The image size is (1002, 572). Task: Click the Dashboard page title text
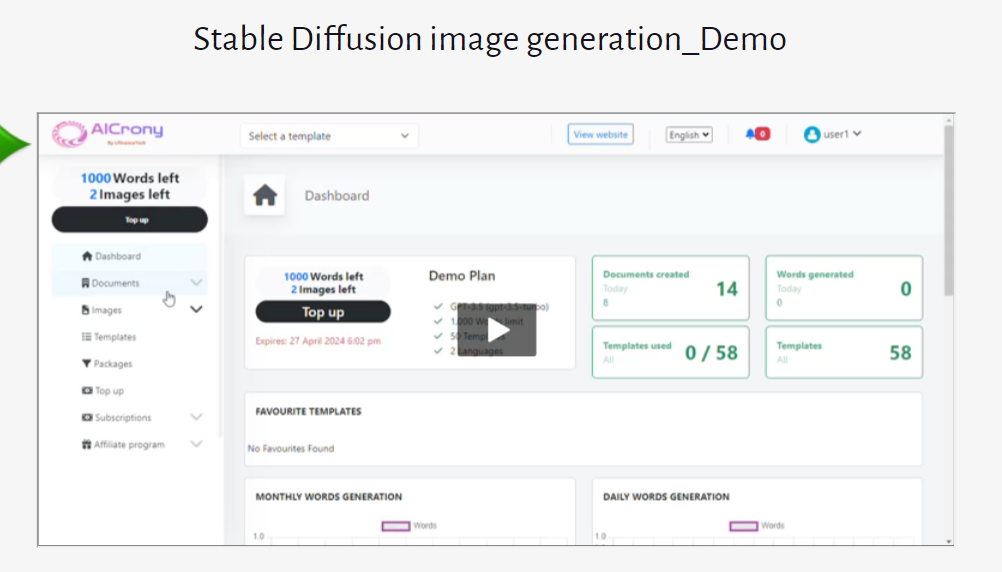[x=337, y=196]
